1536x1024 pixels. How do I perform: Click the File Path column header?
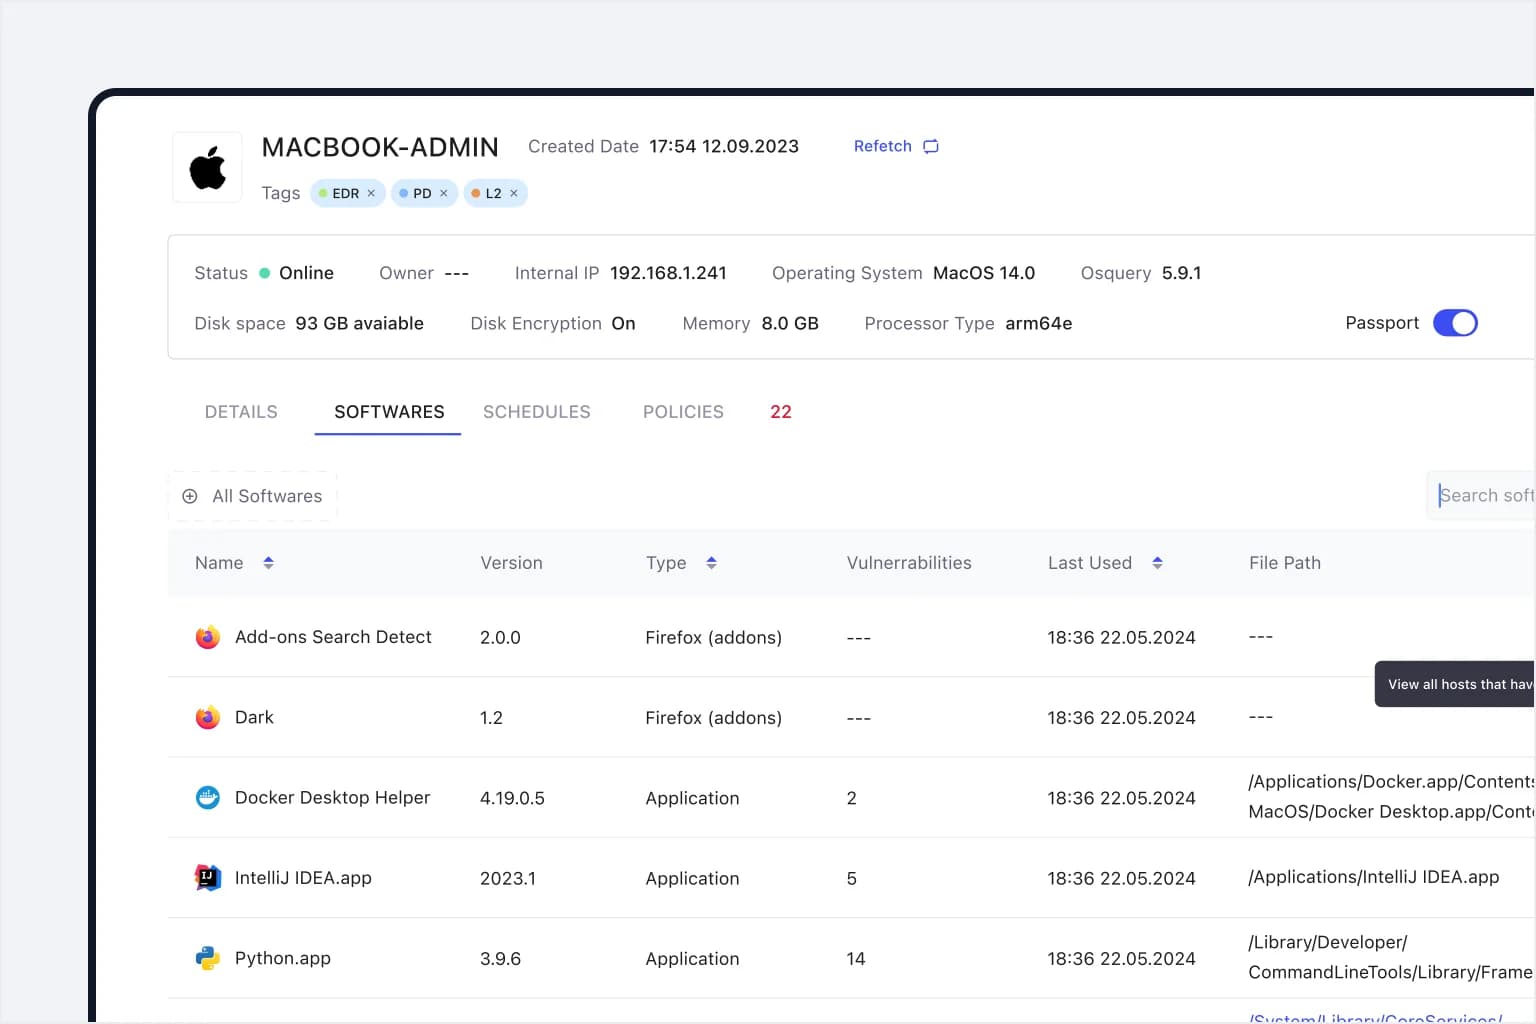1285,563
